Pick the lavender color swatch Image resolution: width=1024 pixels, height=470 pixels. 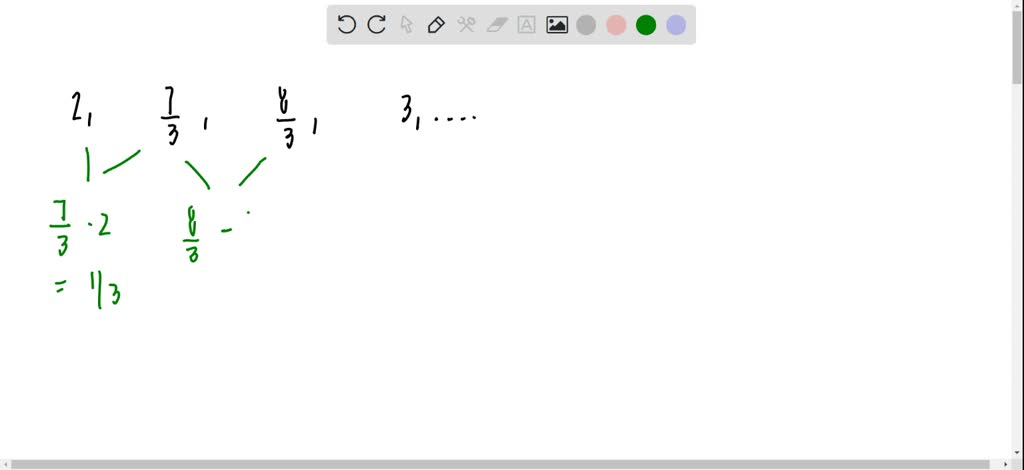pyautogui.click(x=676, y=25)
